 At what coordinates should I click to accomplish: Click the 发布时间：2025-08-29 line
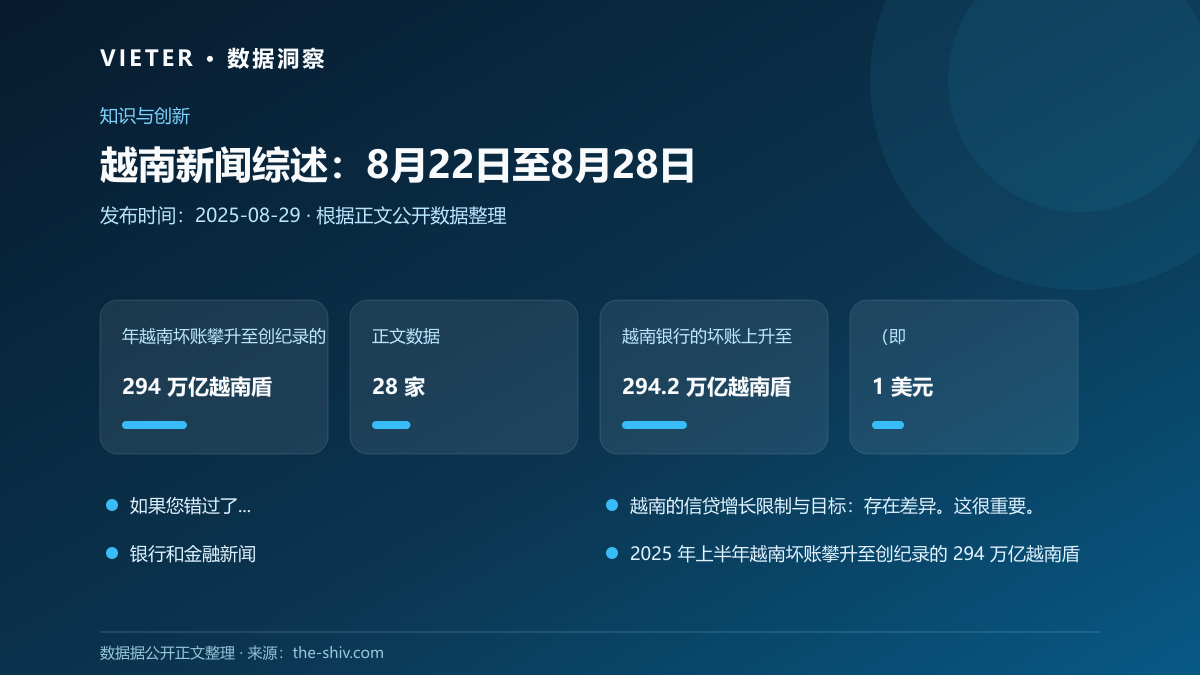point(303,215)
